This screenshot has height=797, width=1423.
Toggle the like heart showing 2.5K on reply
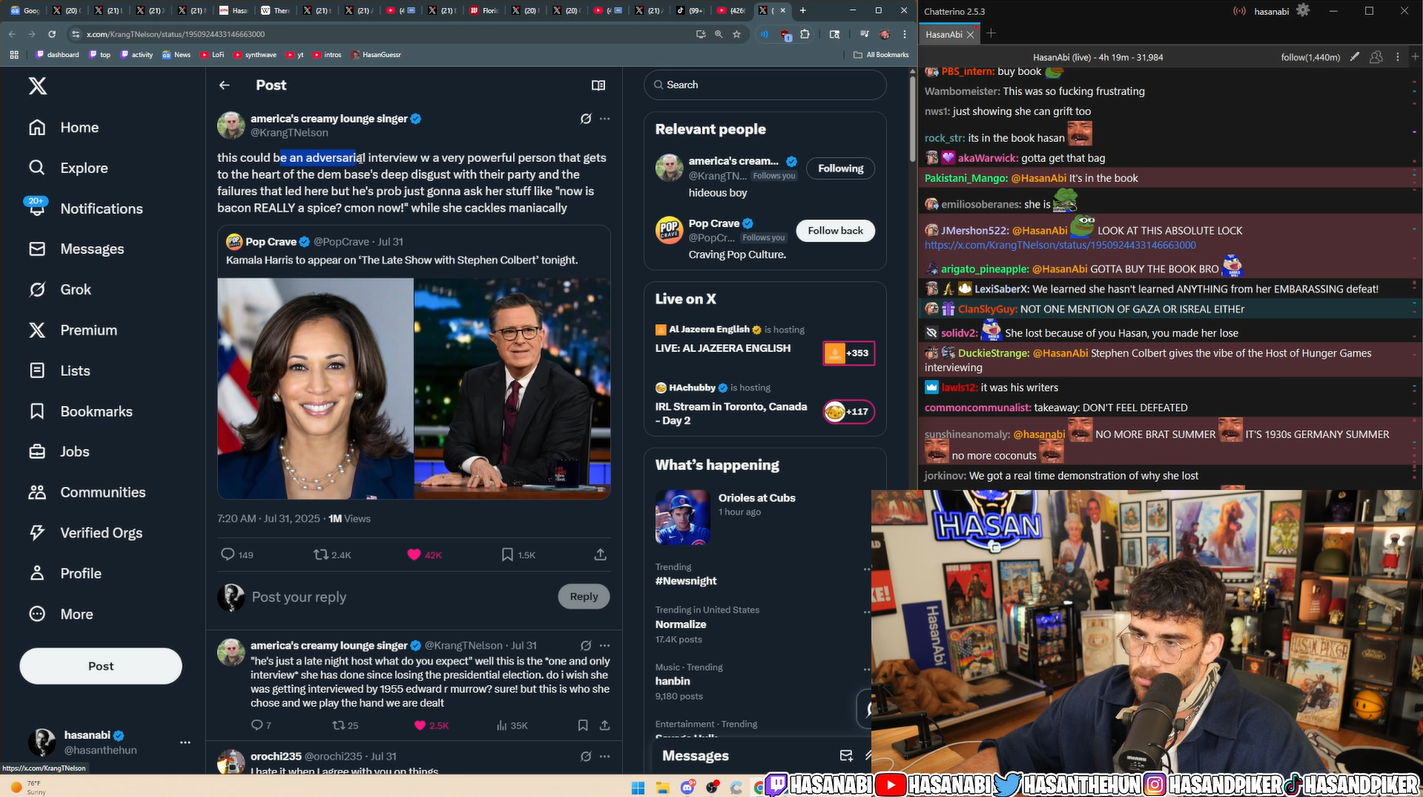(x=420, y=725)
